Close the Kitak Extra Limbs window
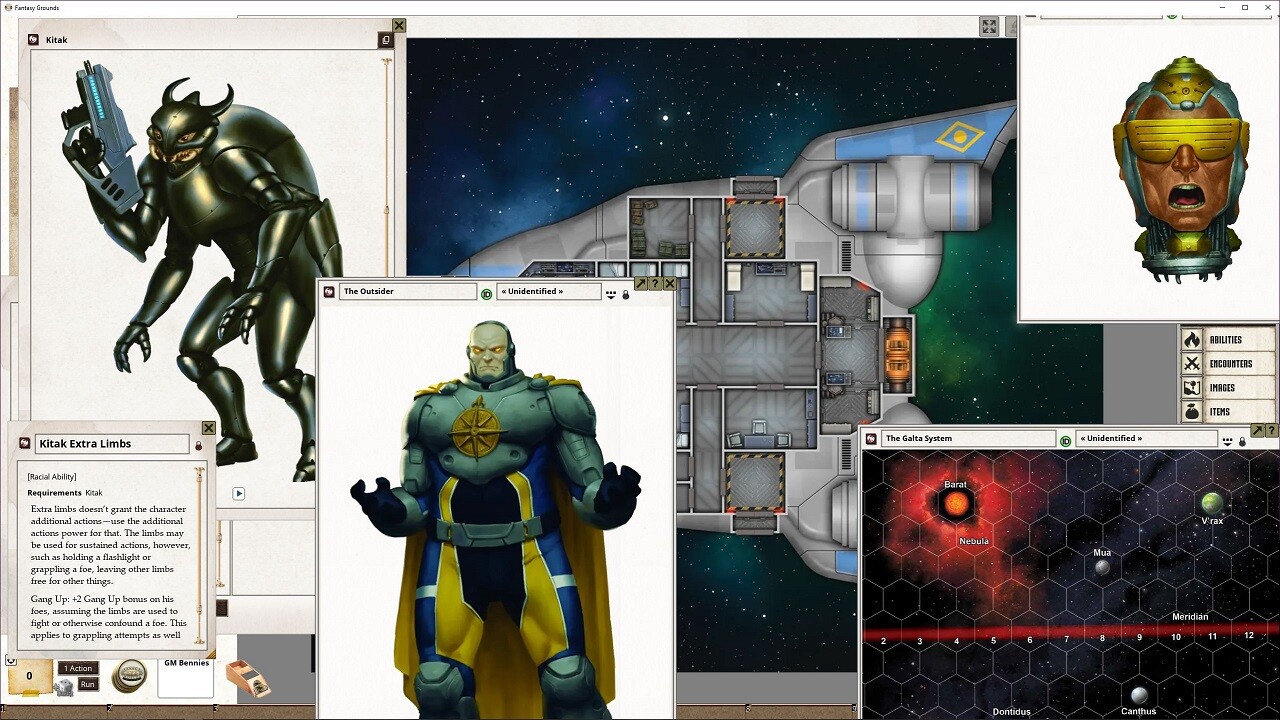 point(208,428)
